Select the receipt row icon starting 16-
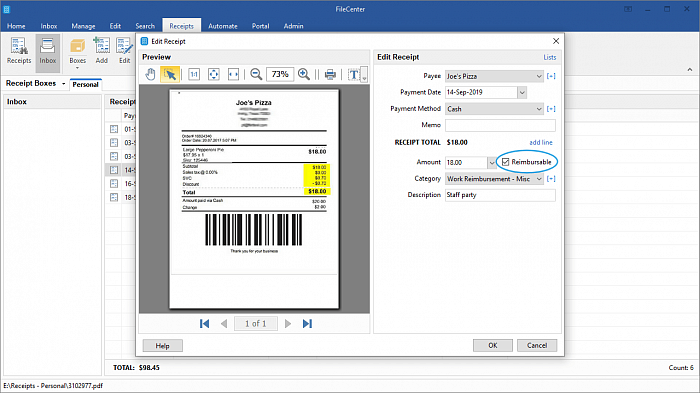 coord(114,184)
